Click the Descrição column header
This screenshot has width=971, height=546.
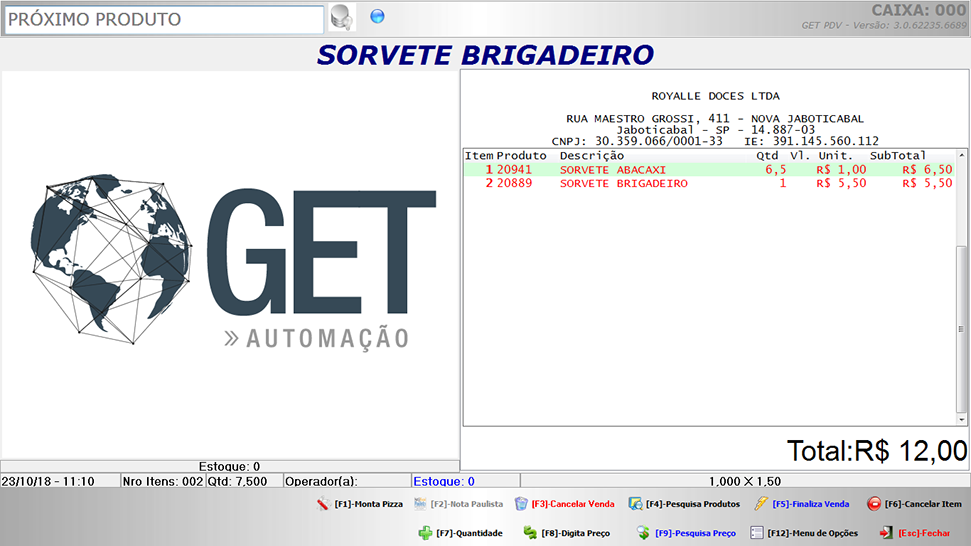(x=592, y=156)
